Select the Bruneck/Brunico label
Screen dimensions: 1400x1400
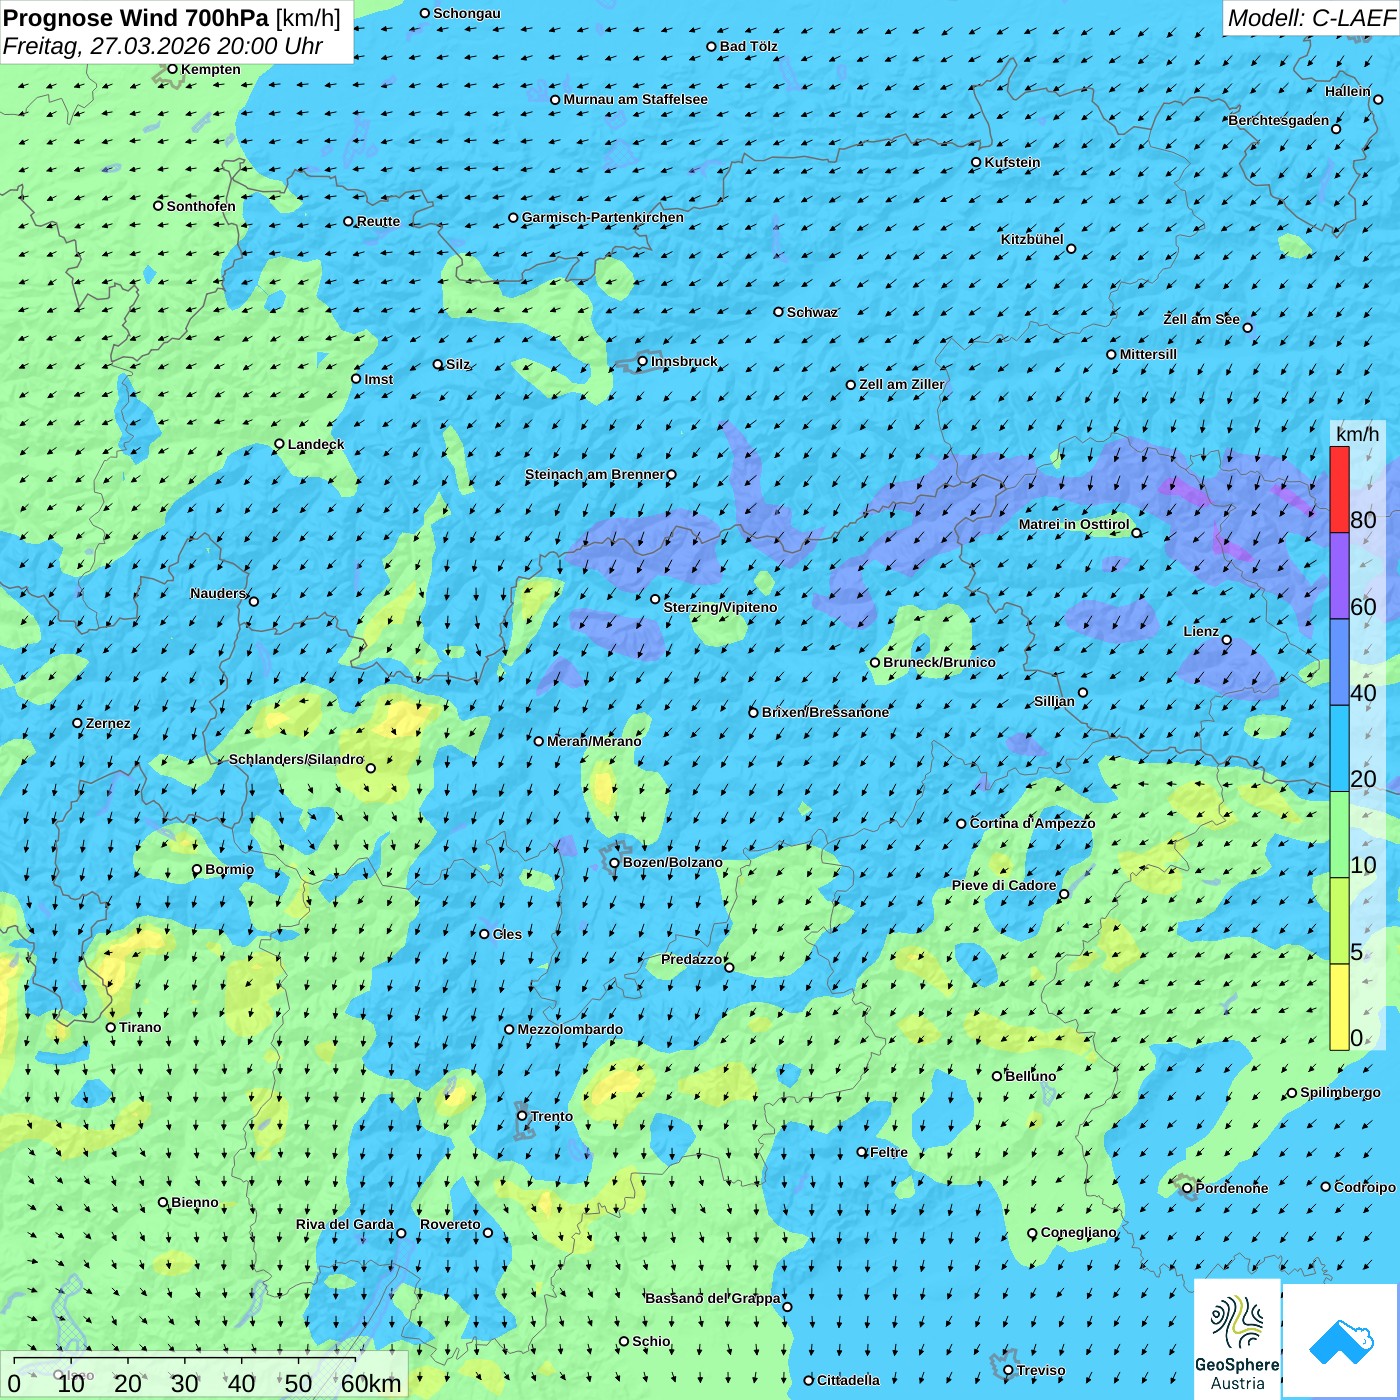tap(939, 662)
